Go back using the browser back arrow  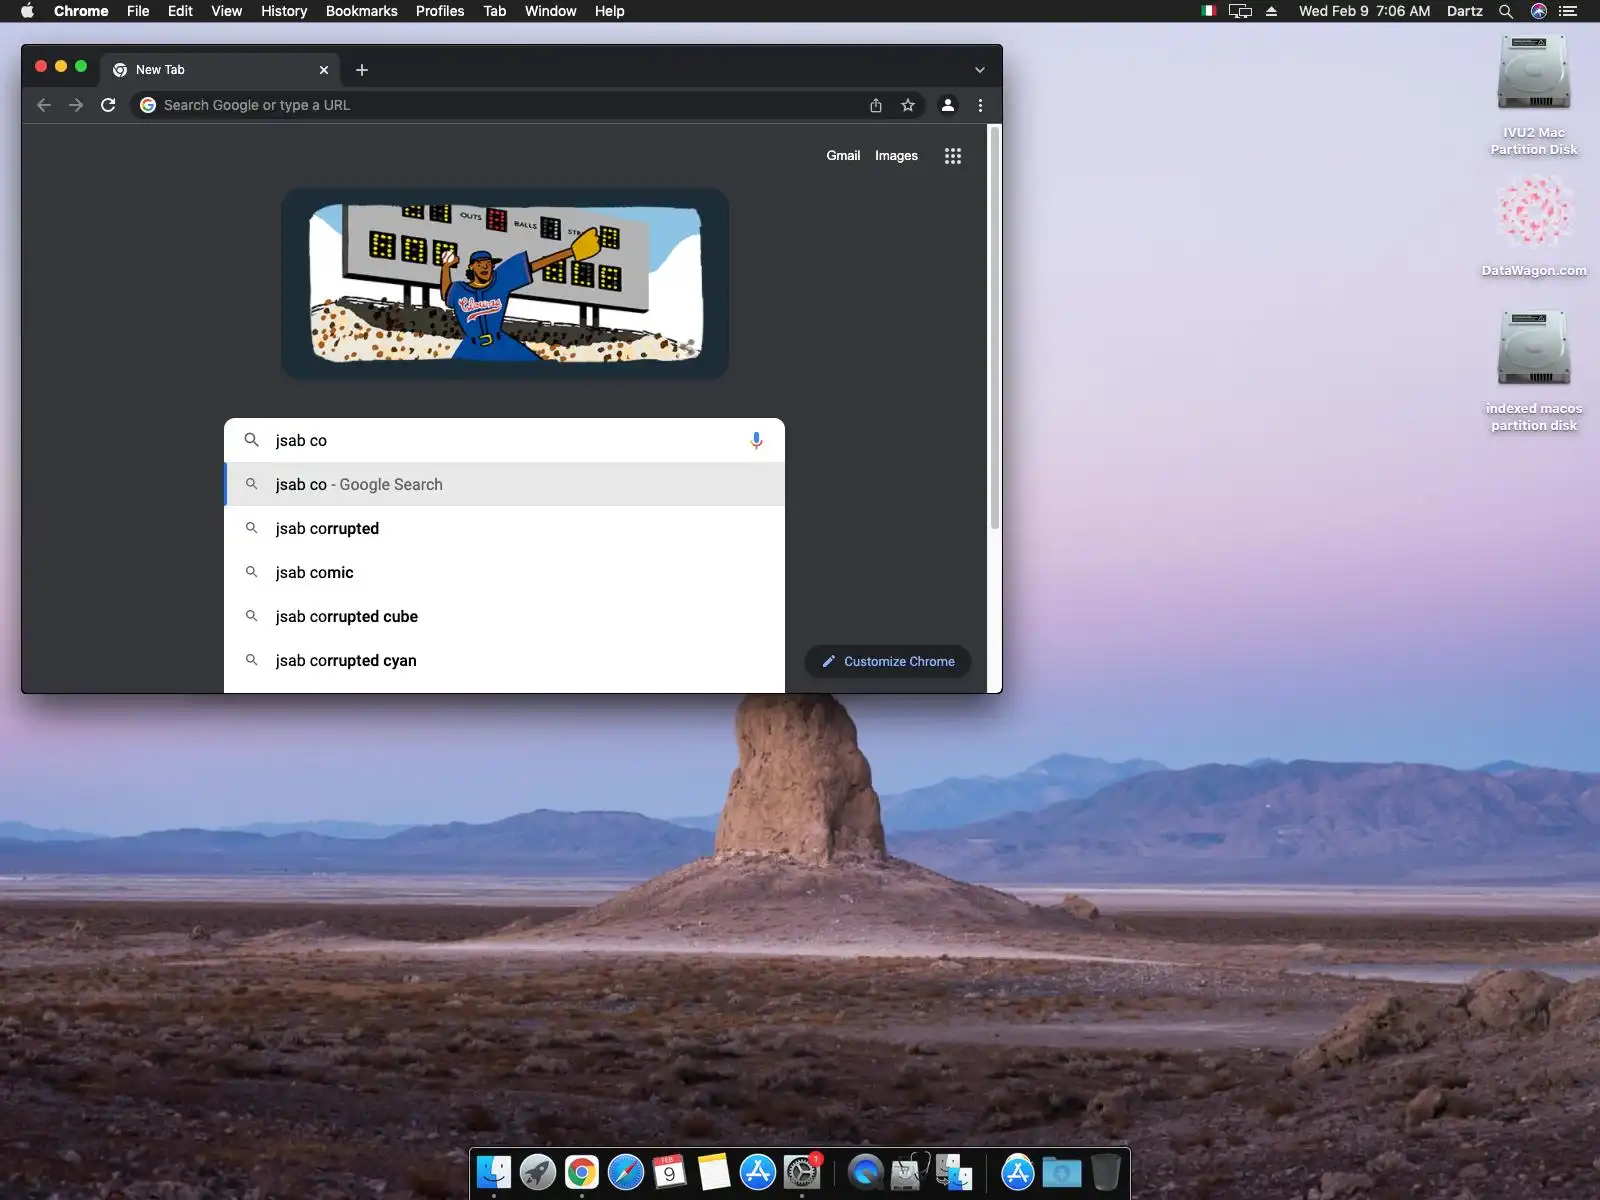point(44,105)
